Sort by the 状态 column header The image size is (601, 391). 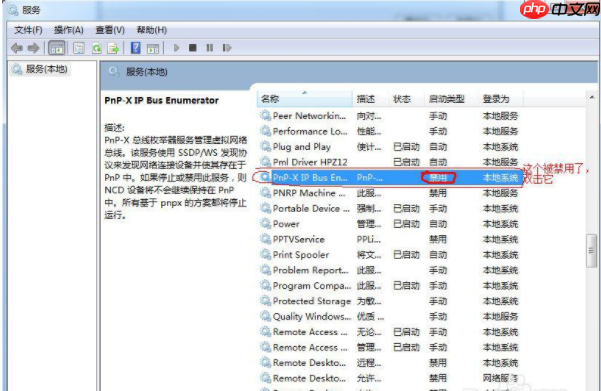point(406,99)
